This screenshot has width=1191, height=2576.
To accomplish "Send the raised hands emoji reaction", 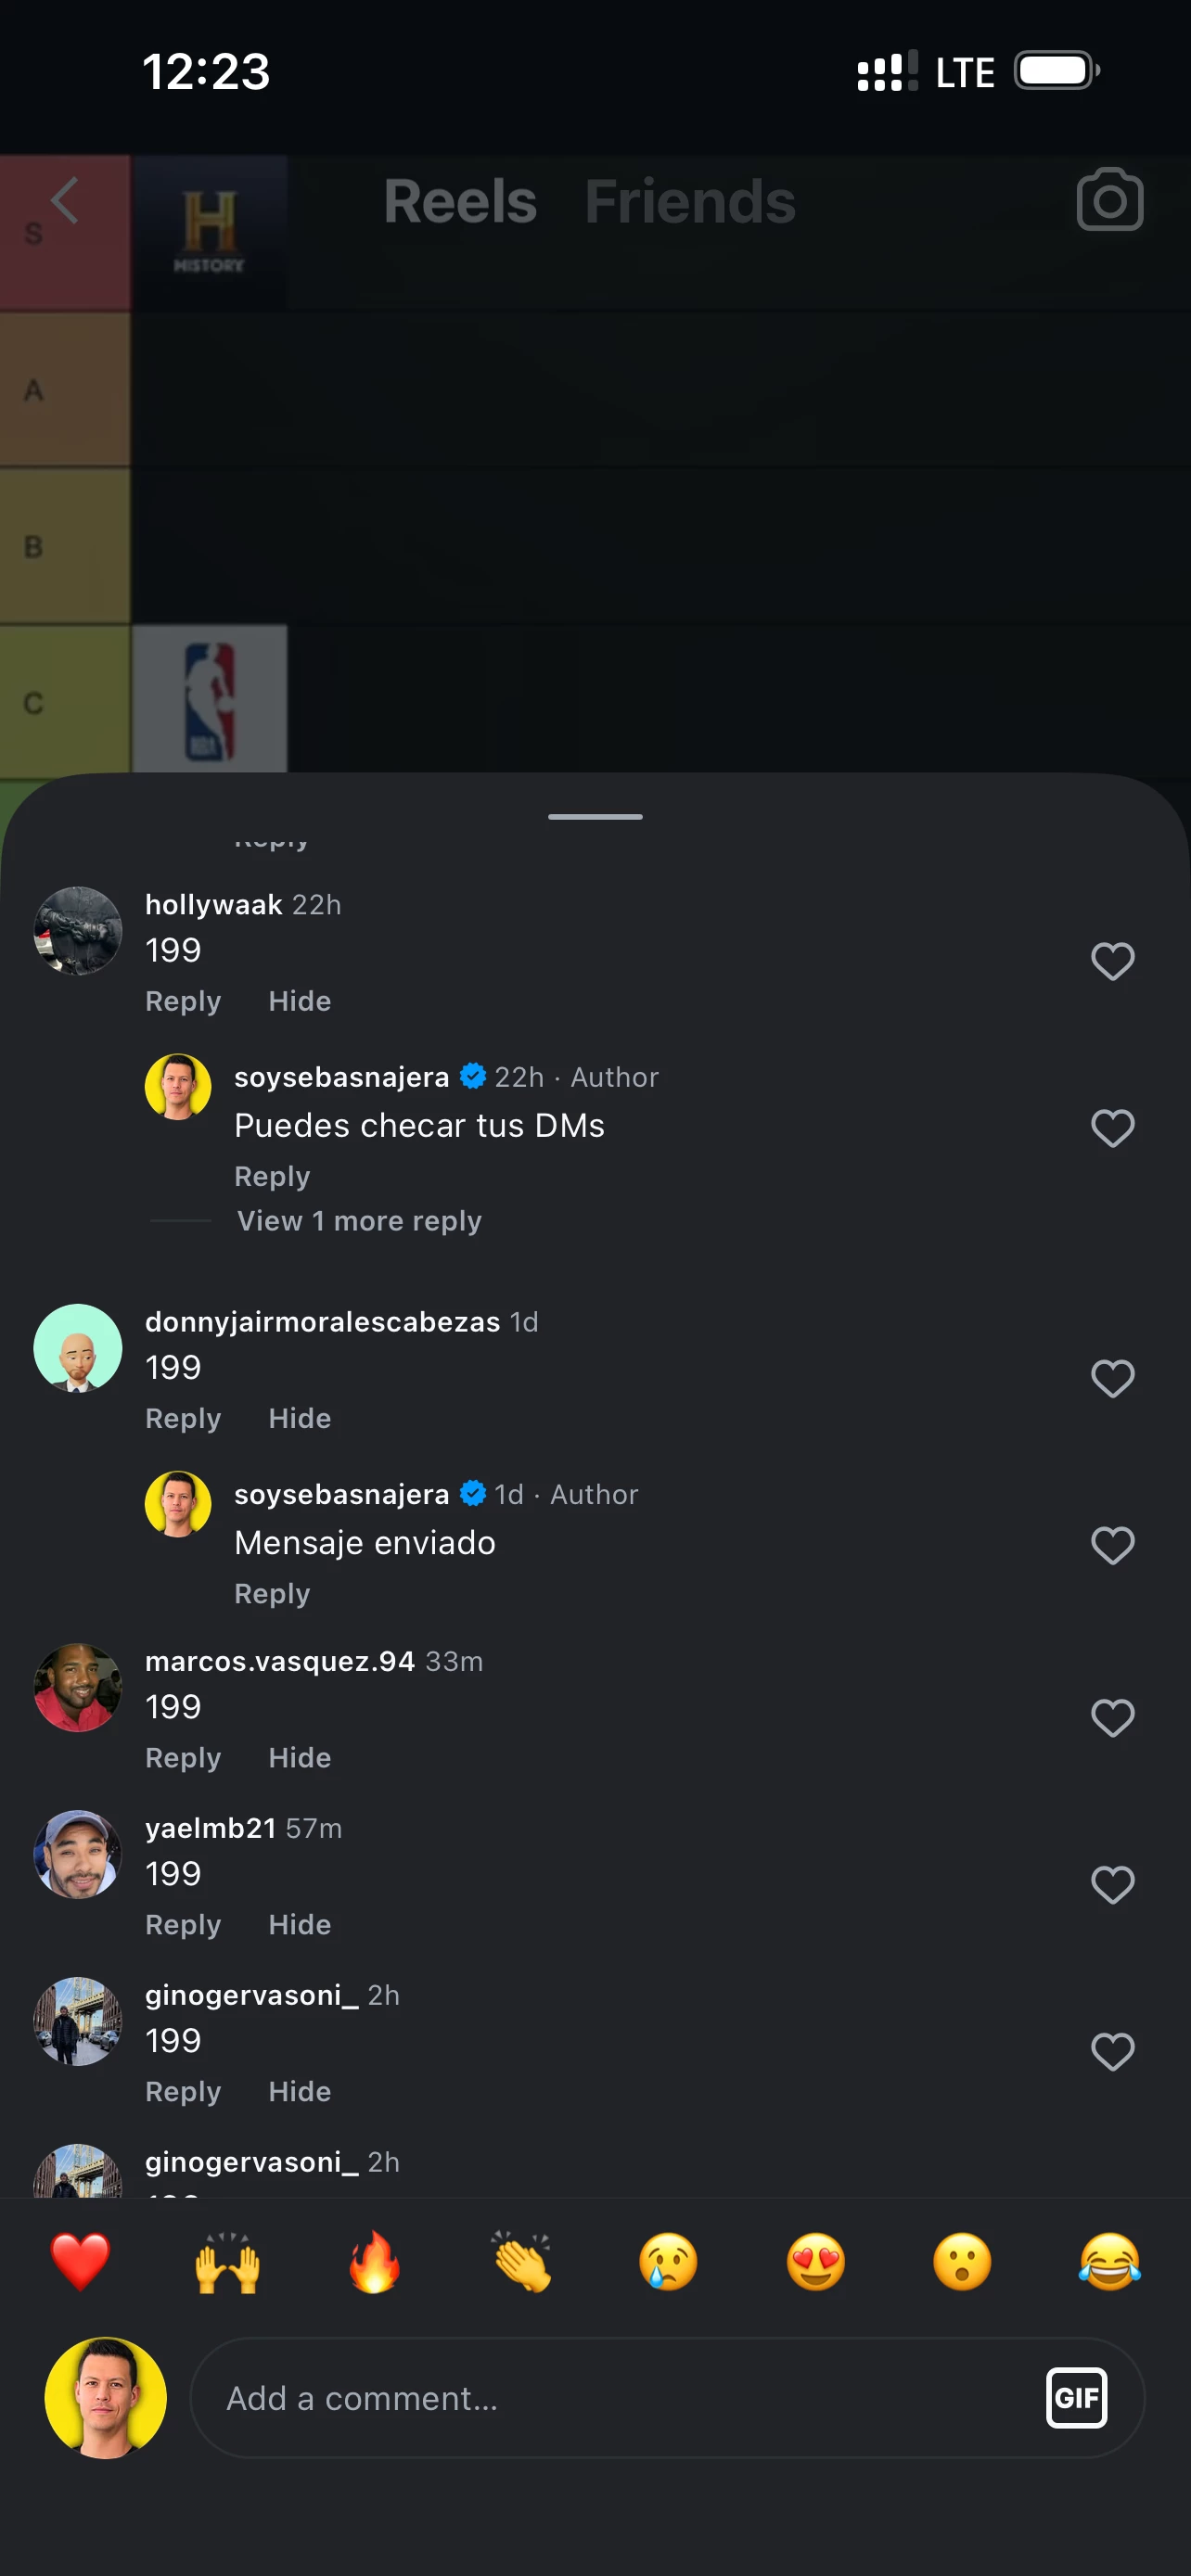I will [227, 2261].
